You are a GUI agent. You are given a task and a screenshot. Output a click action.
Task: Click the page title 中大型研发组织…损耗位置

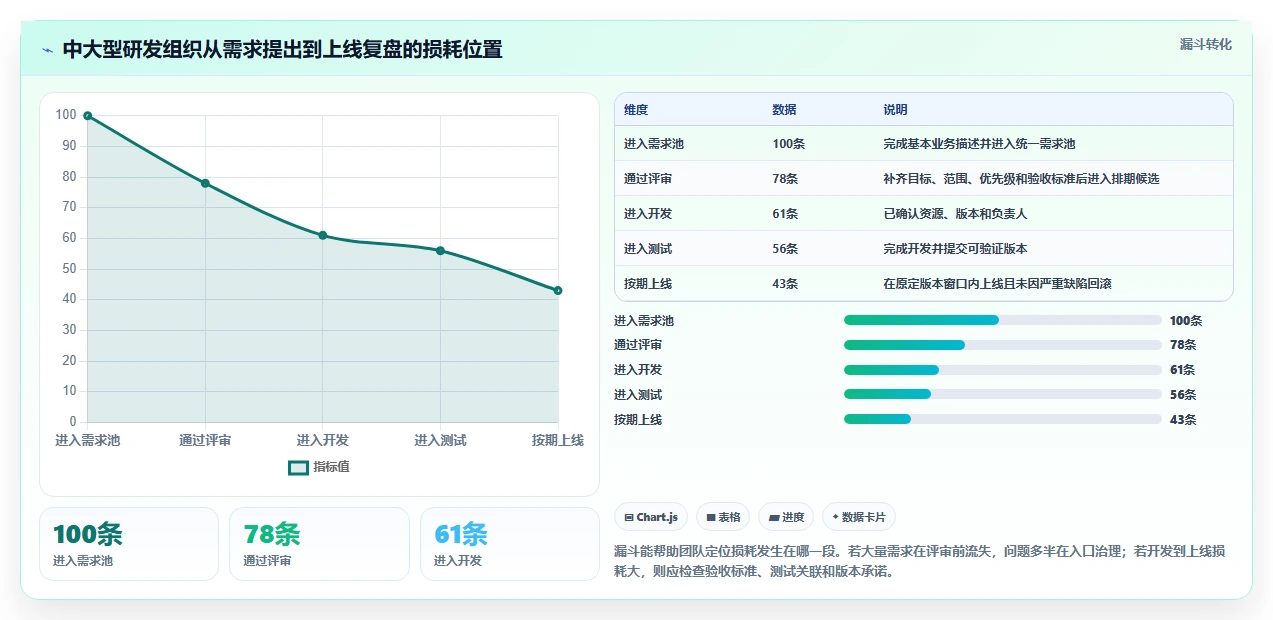282,49
